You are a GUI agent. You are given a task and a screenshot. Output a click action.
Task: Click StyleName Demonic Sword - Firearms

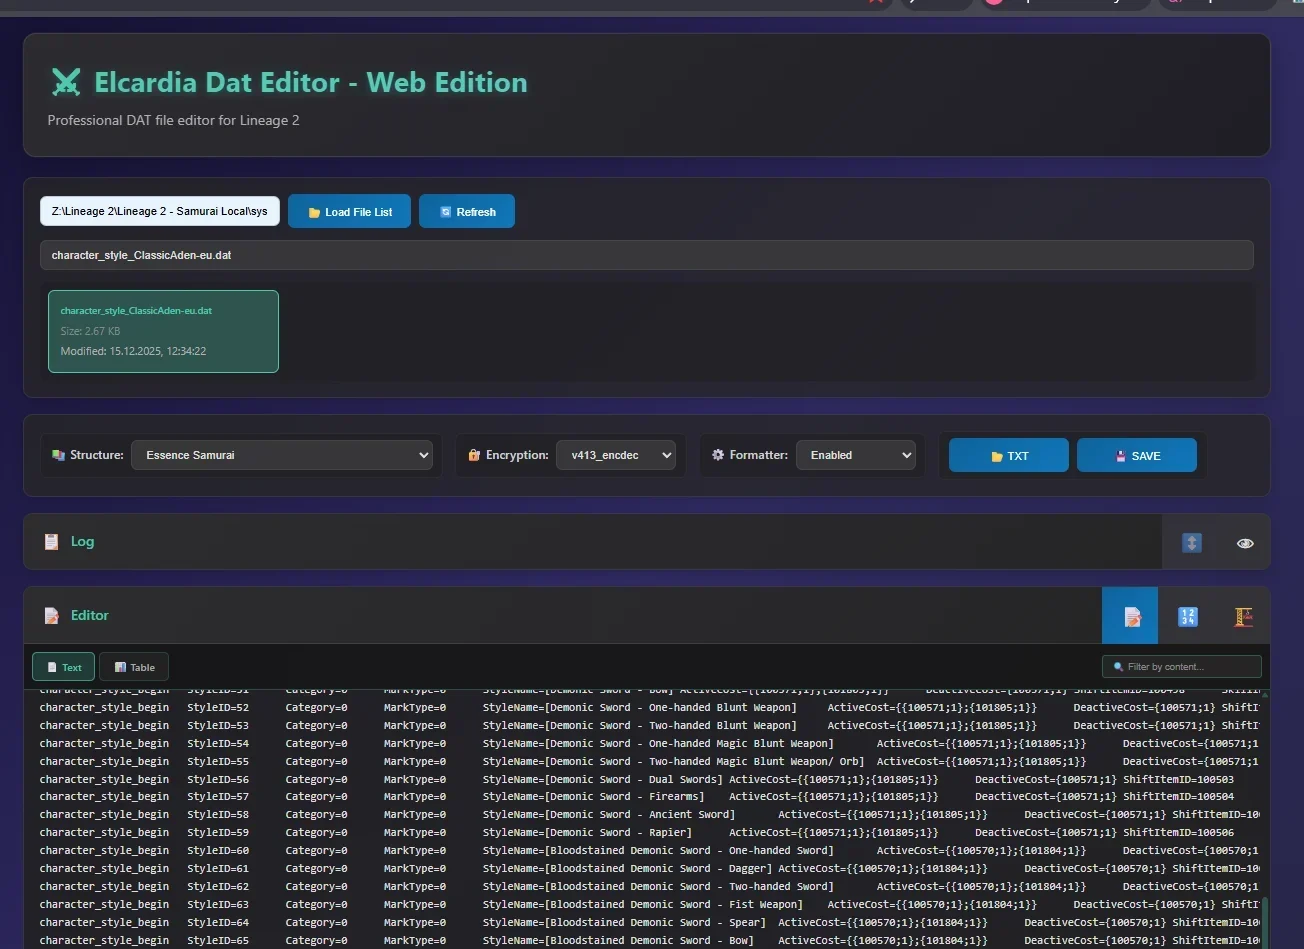point(593,797)
